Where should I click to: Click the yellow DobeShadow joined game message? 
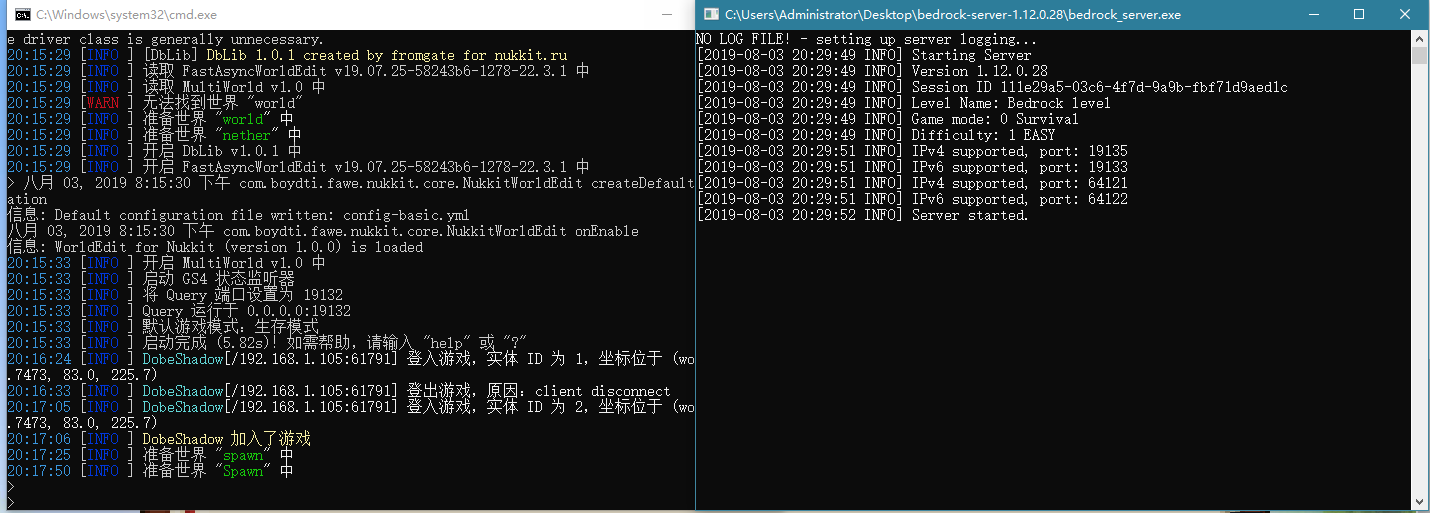[226, 439]
